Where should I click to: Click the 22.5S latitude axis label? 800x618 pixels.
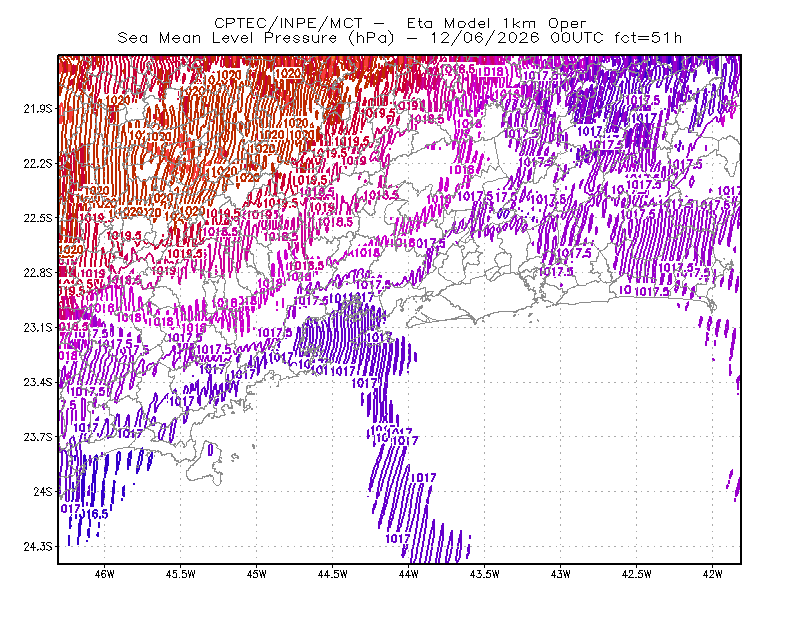click(x=38, y=218)
